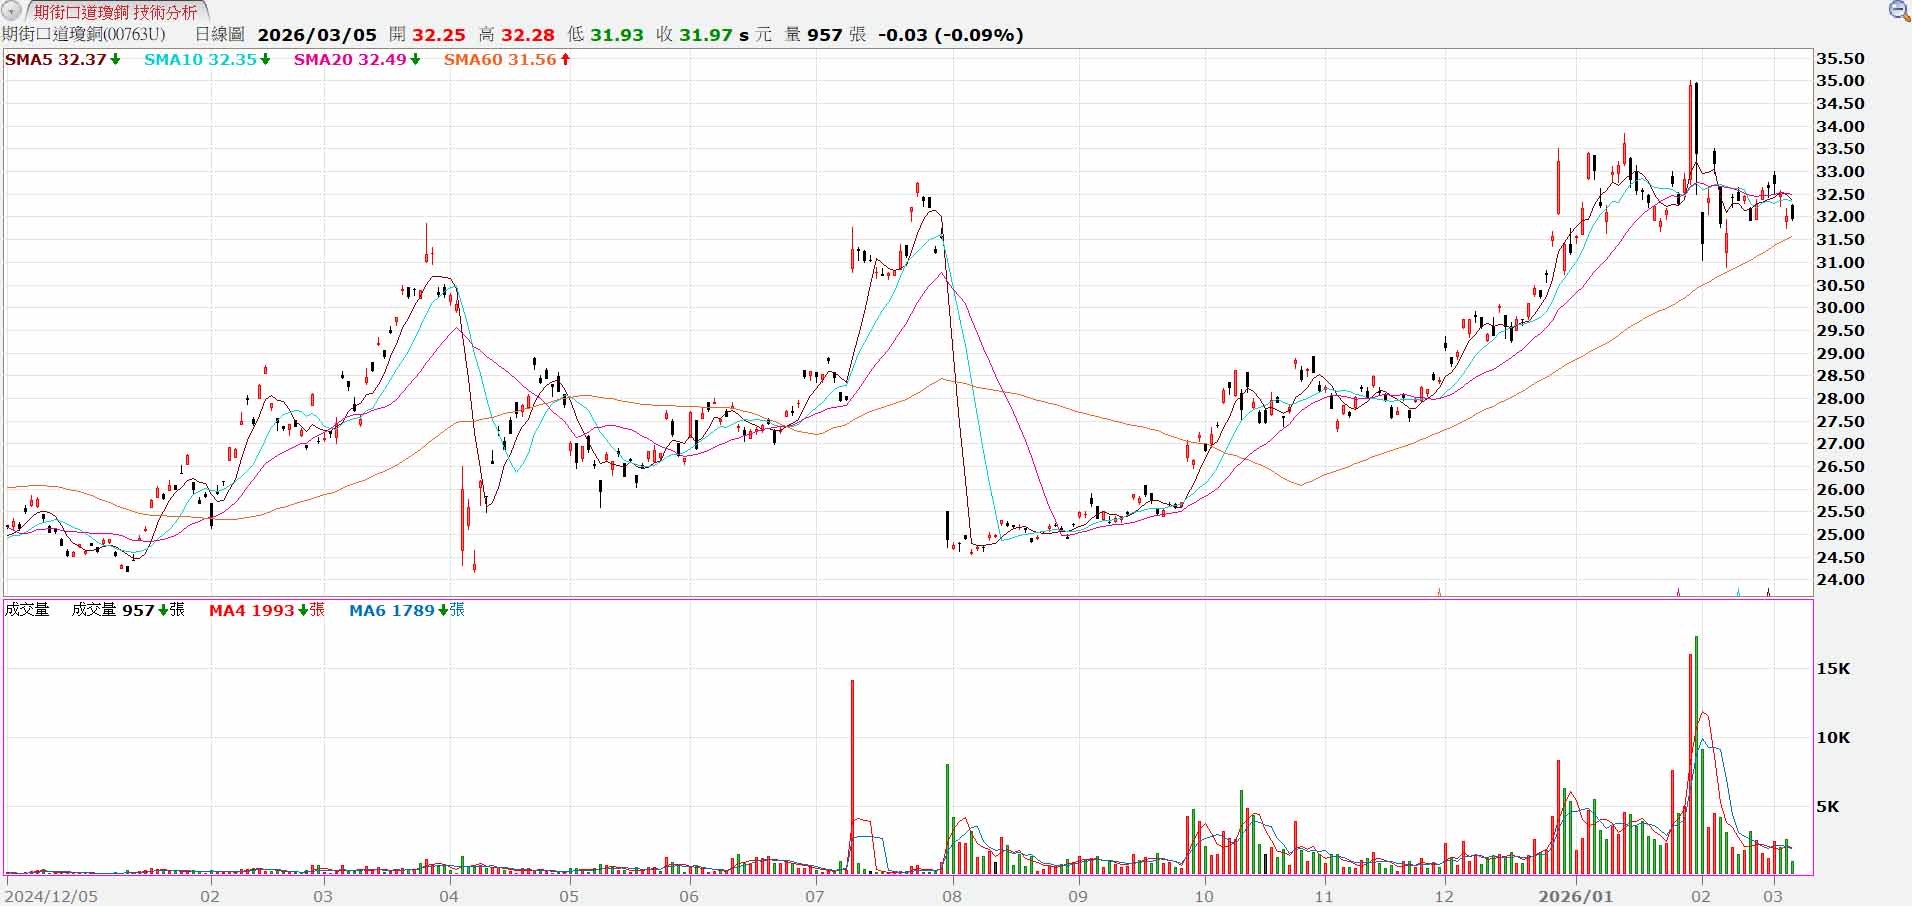Image resolution: width=1912 pixels, height=906 pixels.
Task: Click the MA6 1789 volume average label
Action: [406, 610]
